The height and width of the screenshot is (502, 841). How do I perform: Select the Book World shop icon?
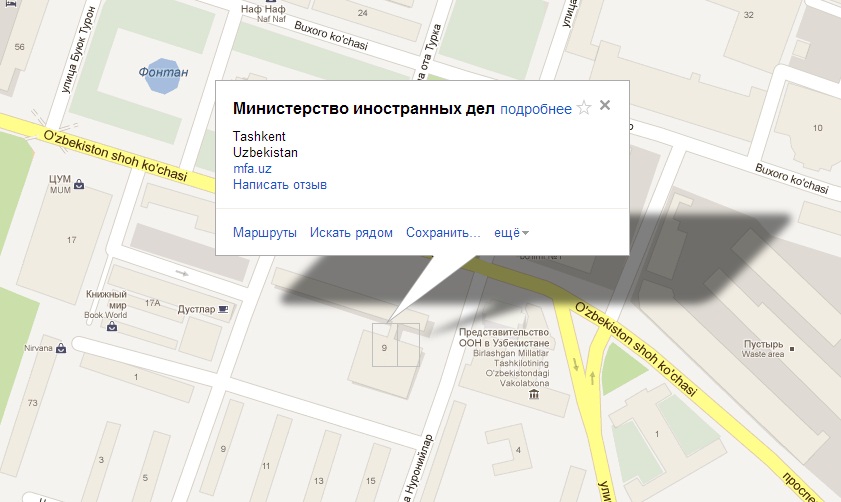112,326
